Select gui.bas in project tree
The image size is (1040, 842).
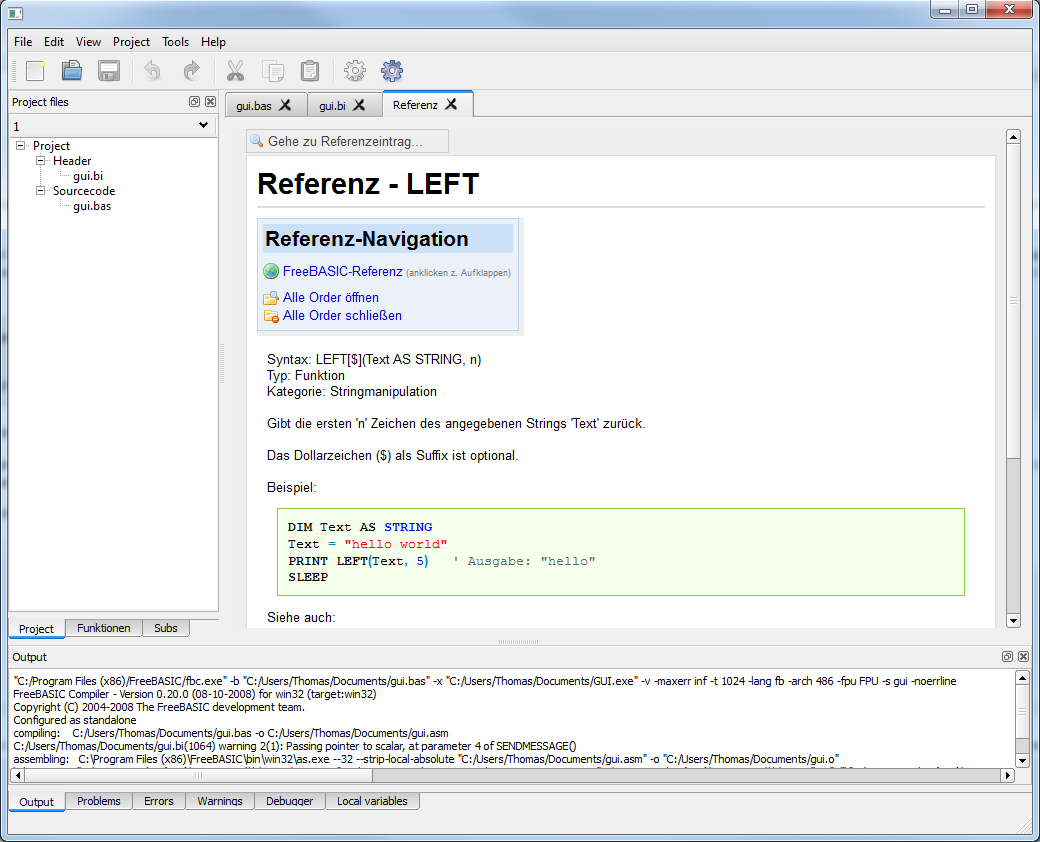tap(92, 206)
